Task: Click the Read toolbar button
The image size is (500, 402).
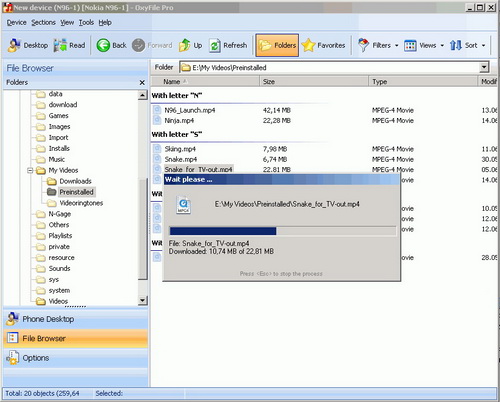Action: [x=69, y=45]
